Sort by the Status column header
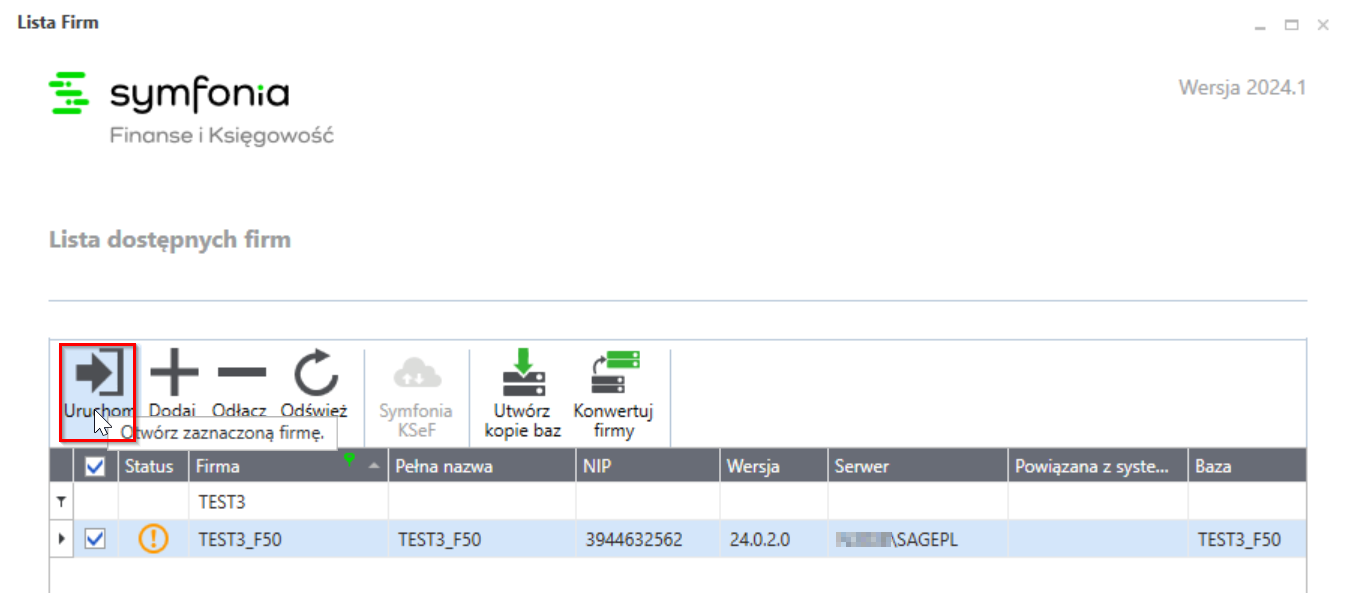 (153, 466)
